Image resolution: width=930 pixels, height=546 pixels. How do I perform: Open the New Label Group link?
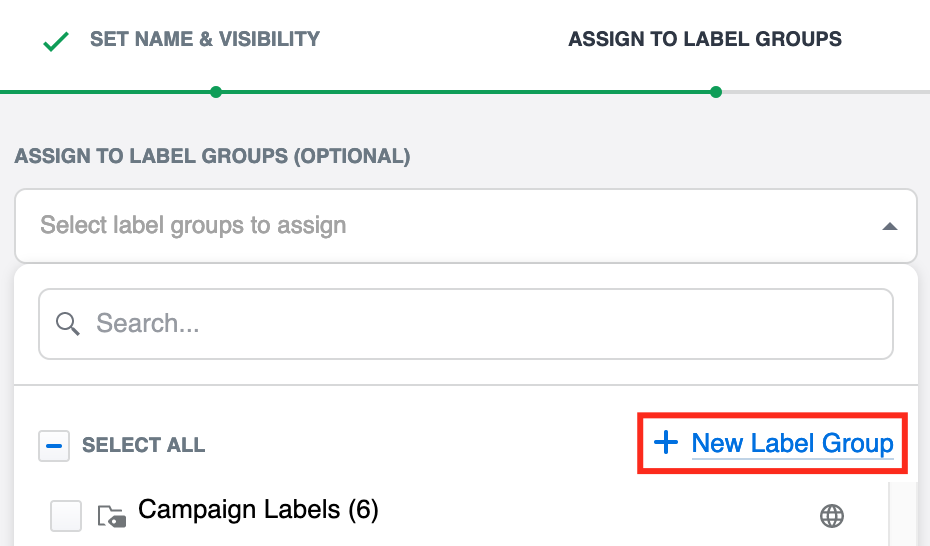[792, 444]
